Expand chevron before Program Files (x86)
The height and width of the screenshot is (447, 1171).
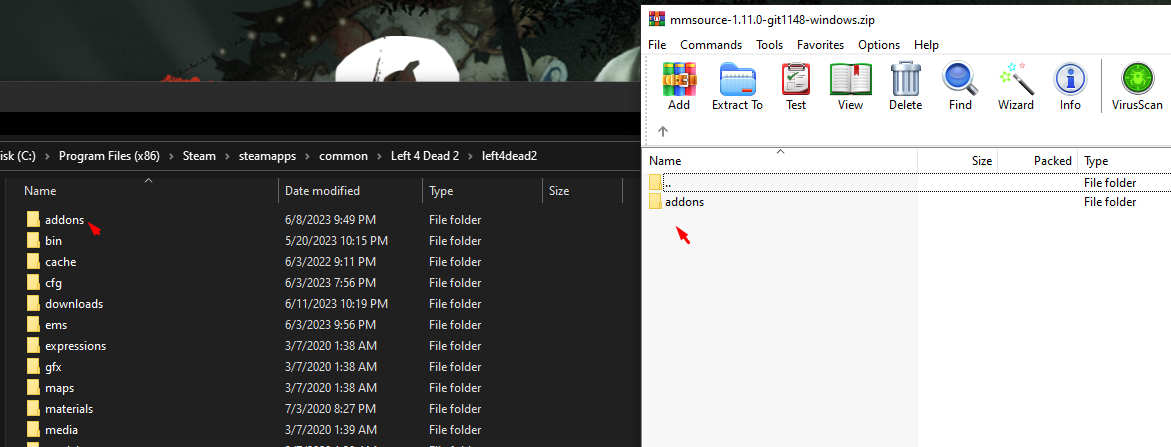pyautogui.click(x=47, y=156)
